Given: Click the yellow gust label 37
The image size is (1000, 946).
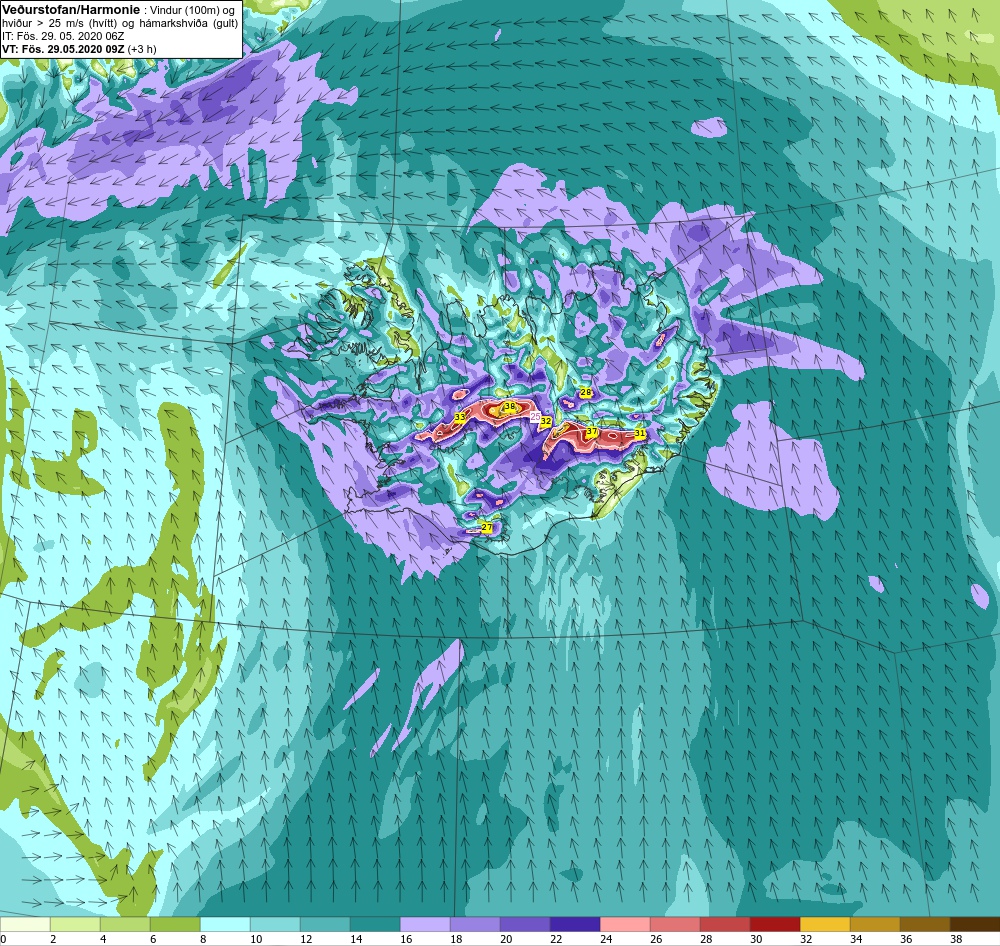Looking at the screenshot, I should coord(592,432).
